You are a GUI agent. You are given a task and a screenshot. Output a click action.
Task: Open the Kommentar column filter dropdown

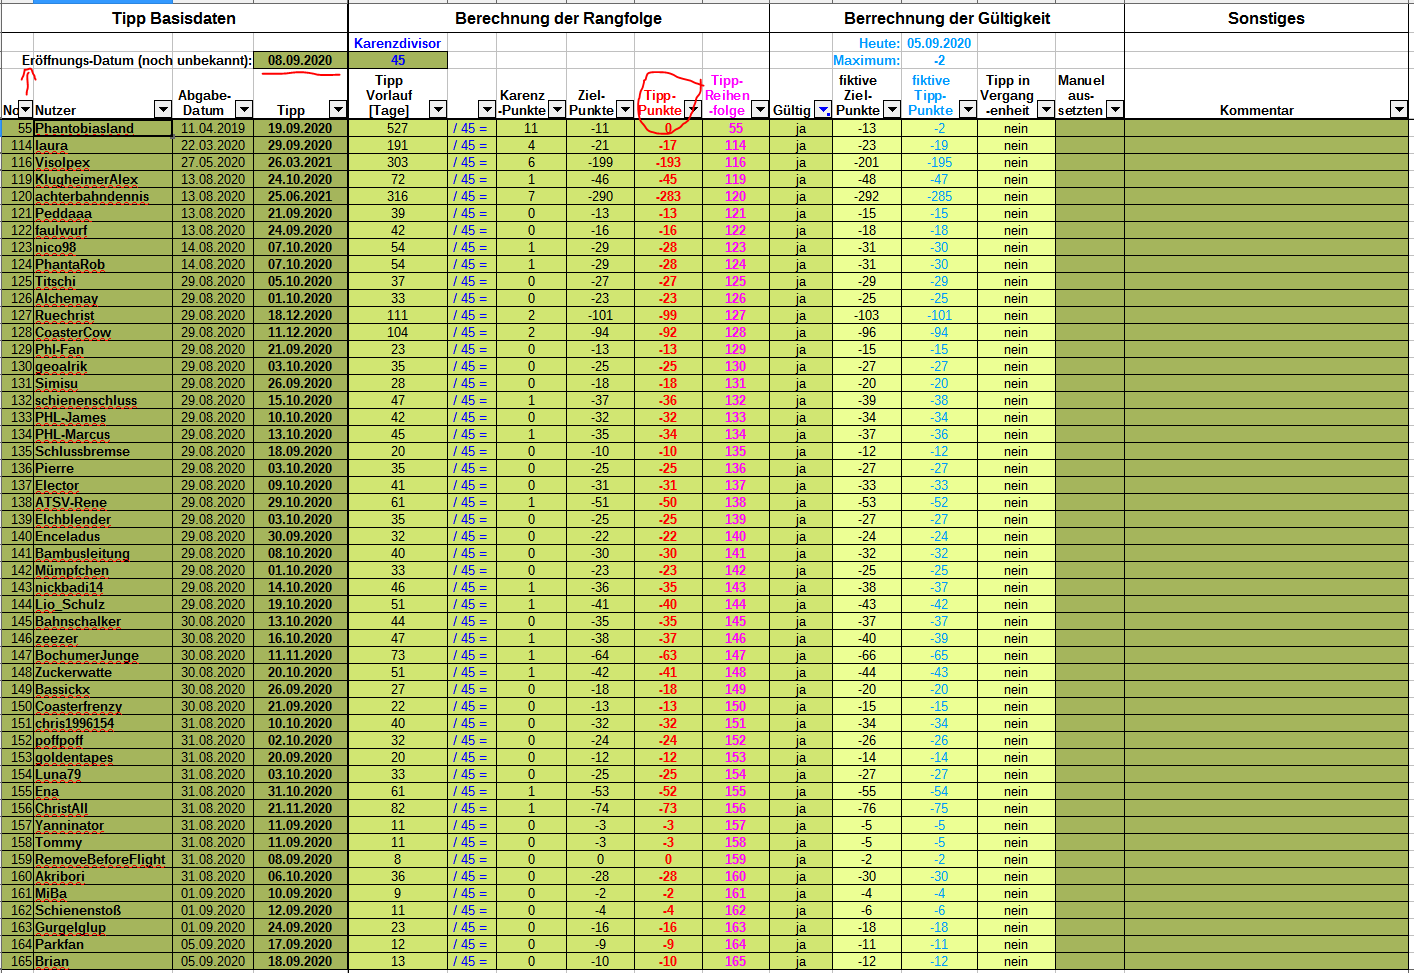[x=1399, y=109]
